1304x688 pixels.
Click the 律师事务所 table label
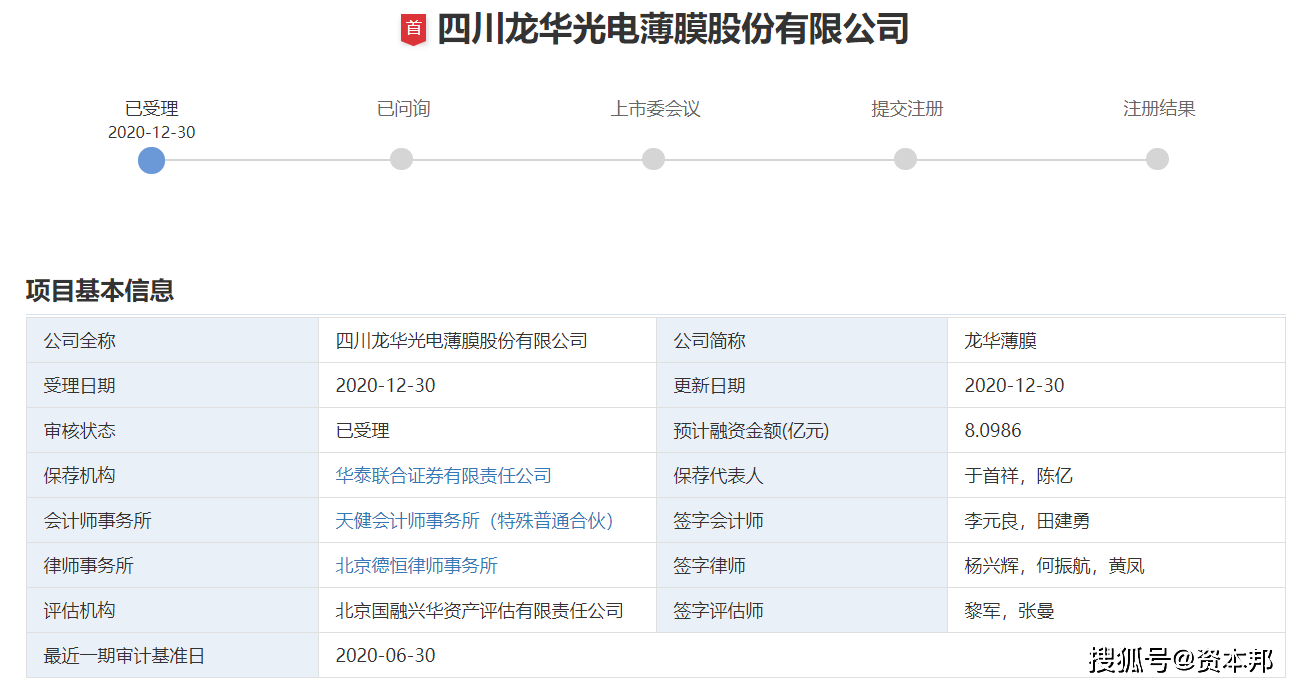point(89,566)
